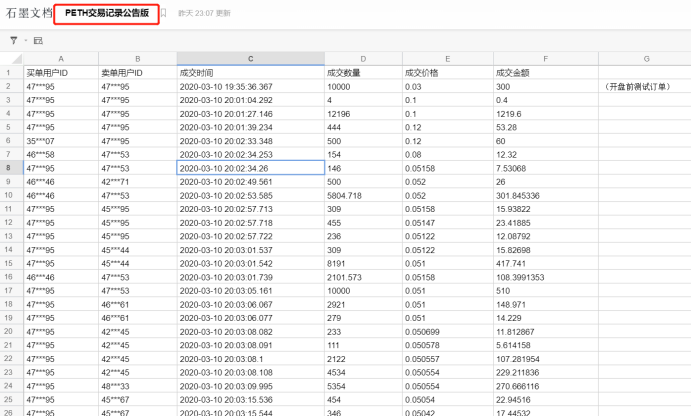Click the quantity cell 8191

coord(363,263)
